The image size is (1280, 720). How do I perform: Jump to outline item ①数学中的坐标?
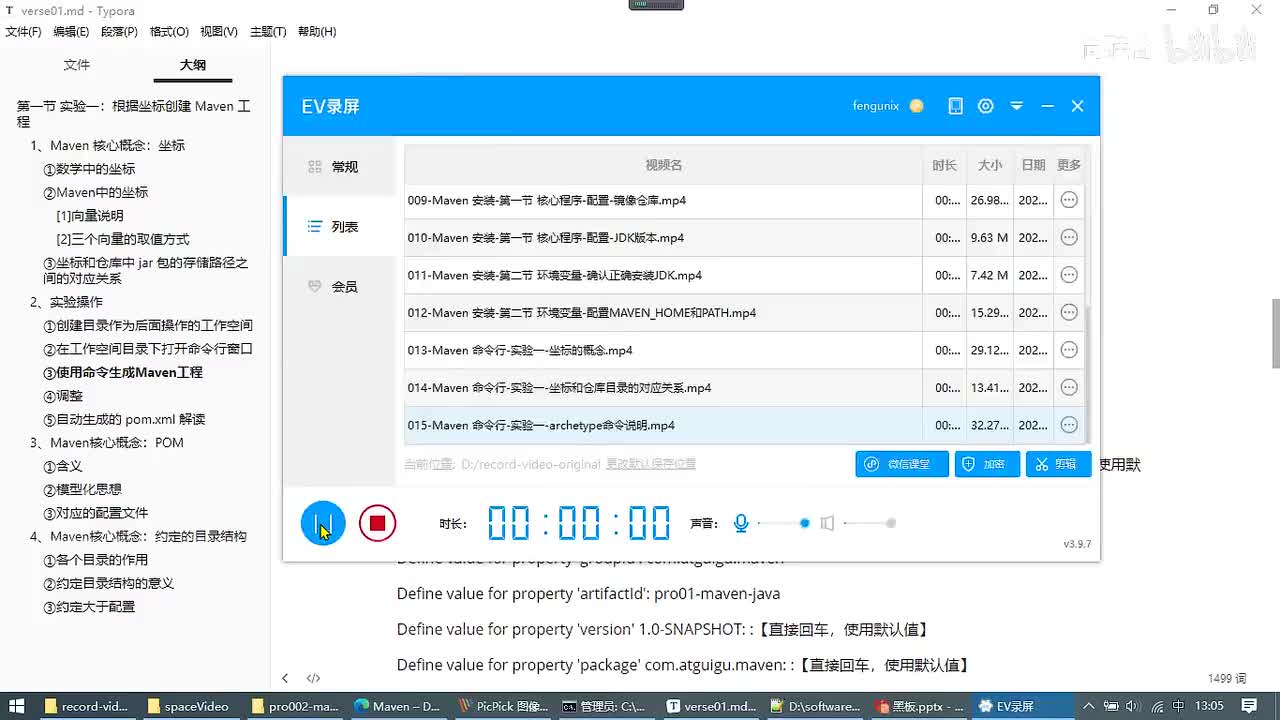(89, 169)
